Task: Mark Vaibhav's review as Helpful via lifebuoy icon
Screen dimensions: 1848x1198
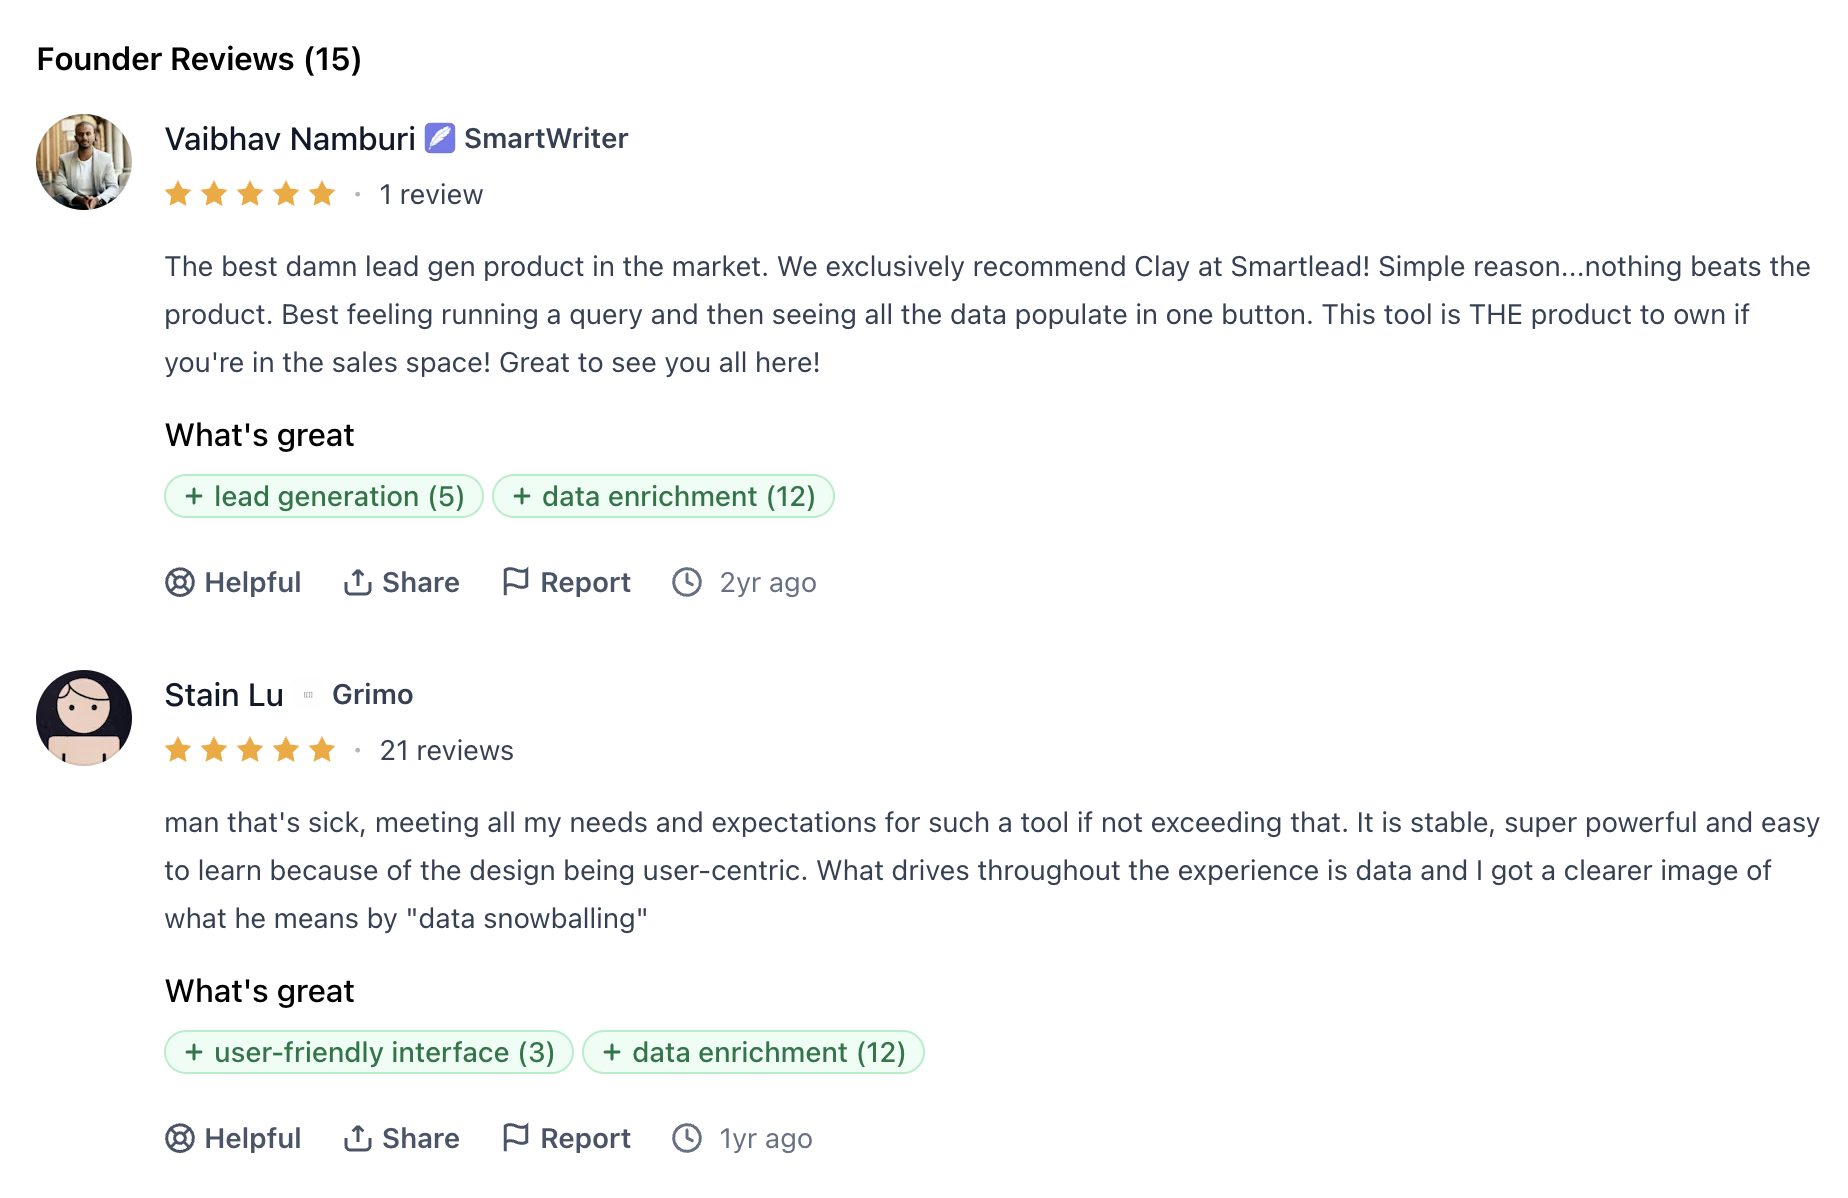Action: 180,582
